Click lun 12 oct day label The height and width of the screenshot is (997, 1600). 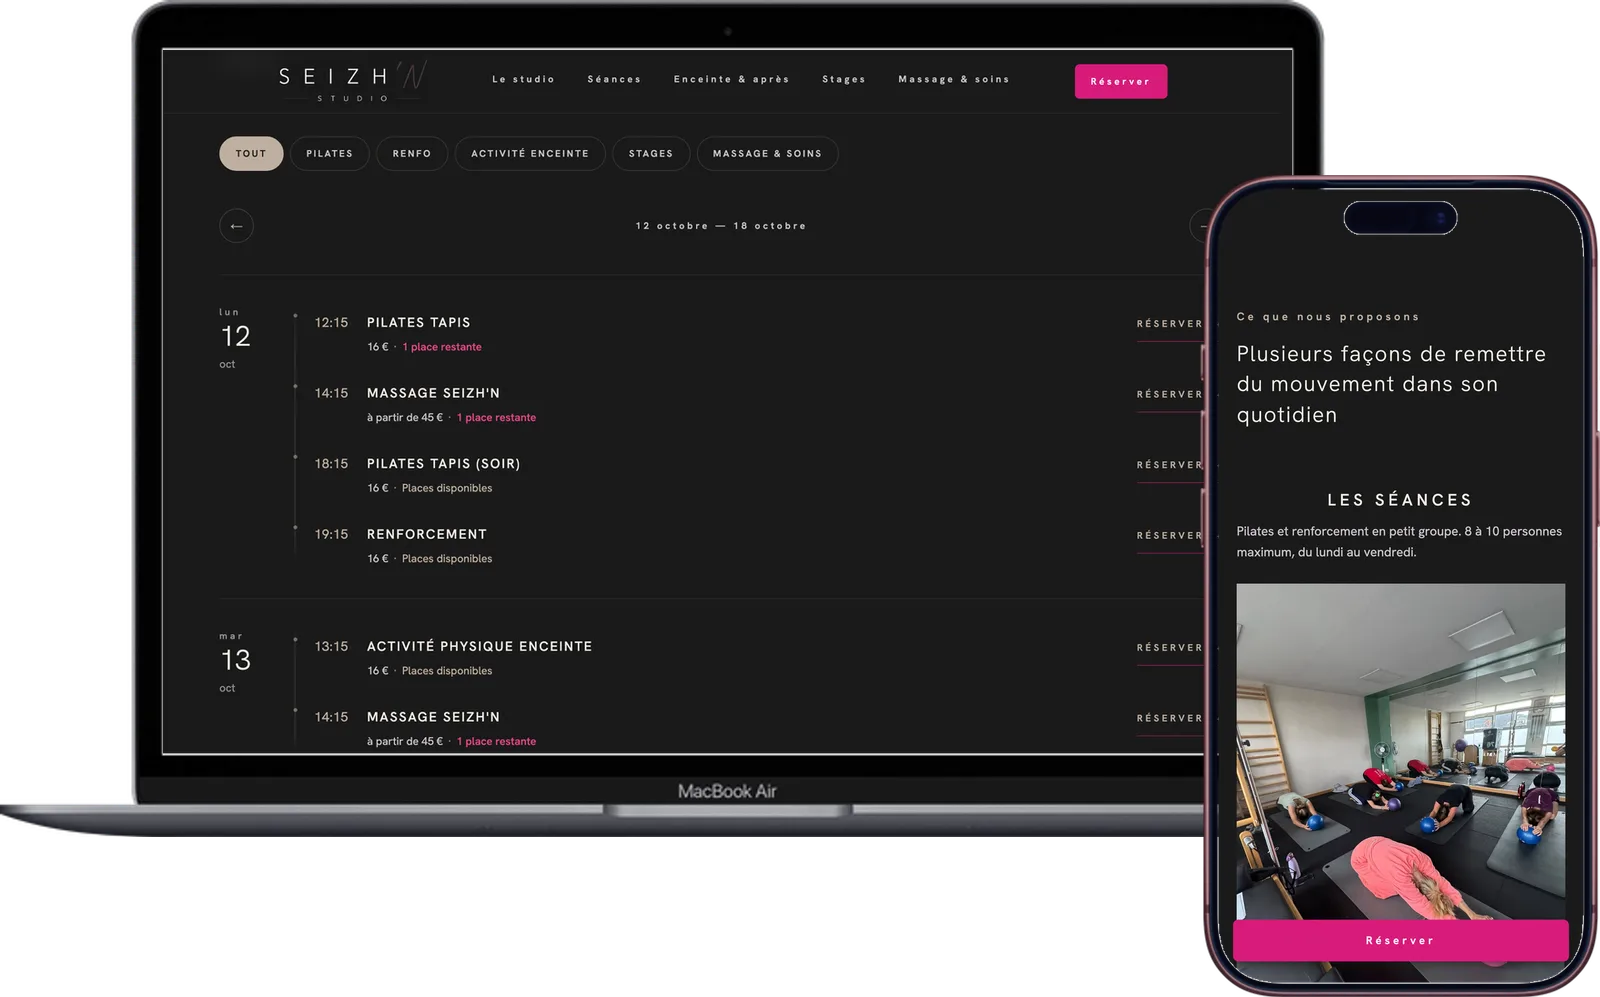235,338
